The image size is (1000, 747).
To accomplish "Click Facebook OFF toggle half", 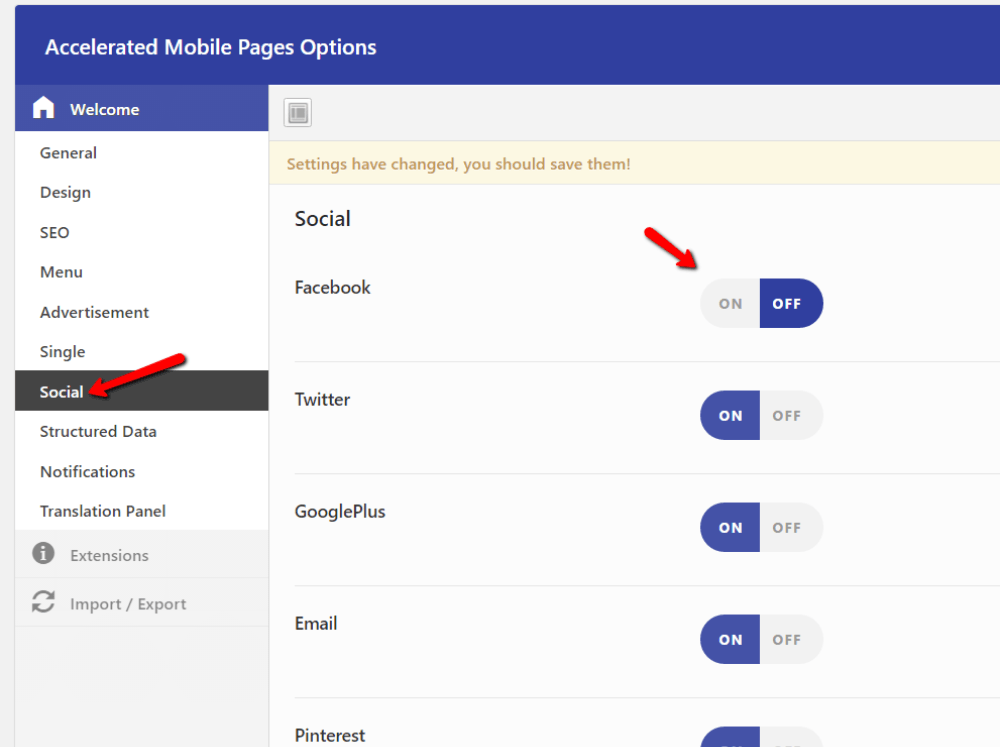I will [791, 304].
